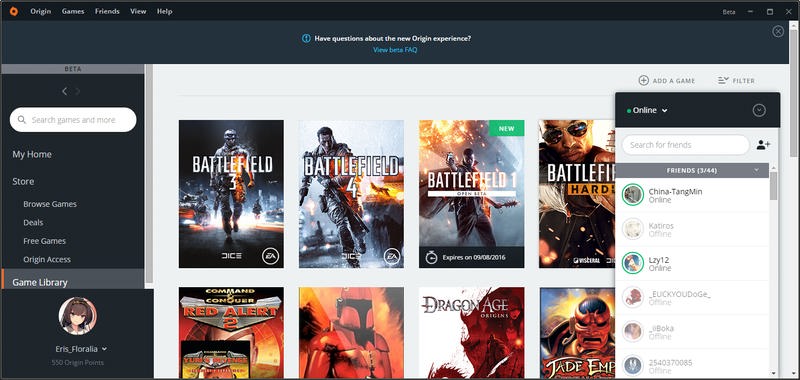Click the timer icon on Battlefield 1
Screen dimensions: 800x380
pyautogui.click(x=431, y=257)
